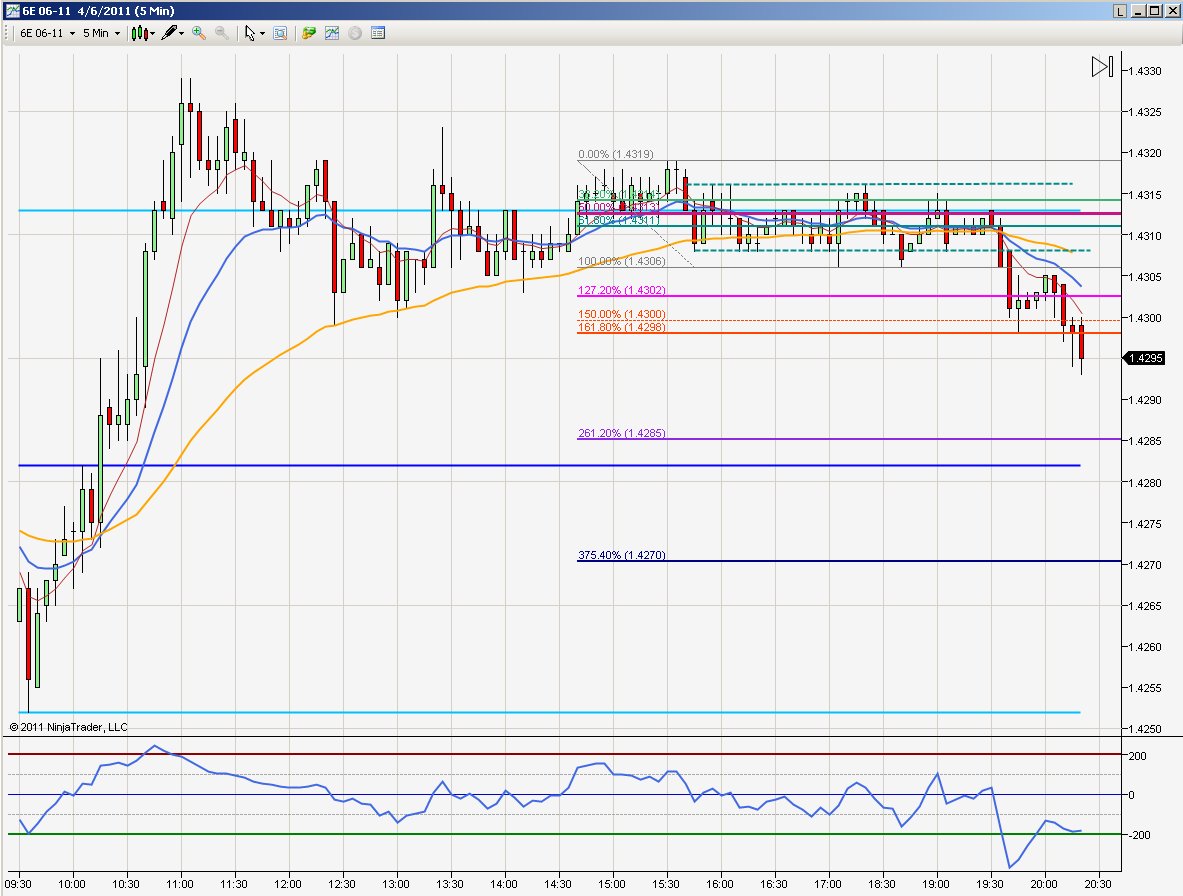Select the 375.40% (1.4270) Fibonacci label
This screenshot has height=896, width=1183.
point(622,554)
